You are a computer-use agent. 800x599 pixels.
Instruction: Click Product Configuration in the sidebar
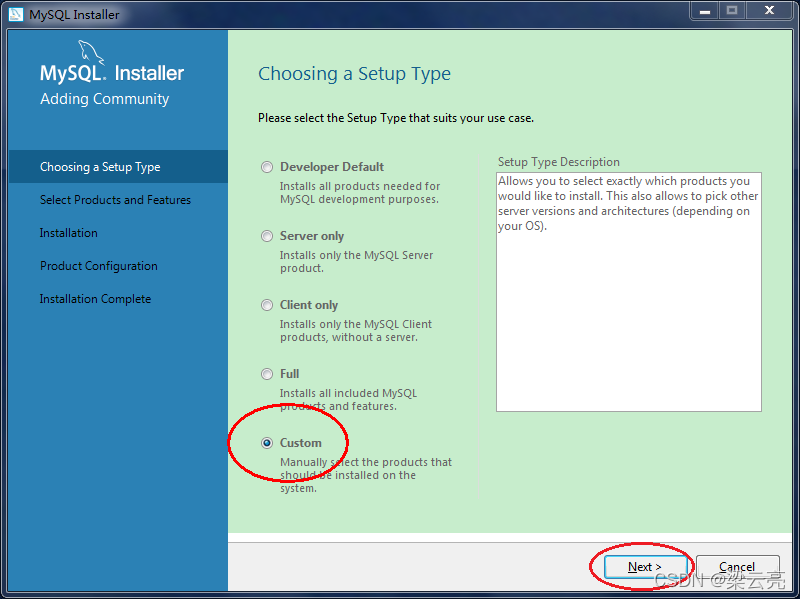coord(97,265)
